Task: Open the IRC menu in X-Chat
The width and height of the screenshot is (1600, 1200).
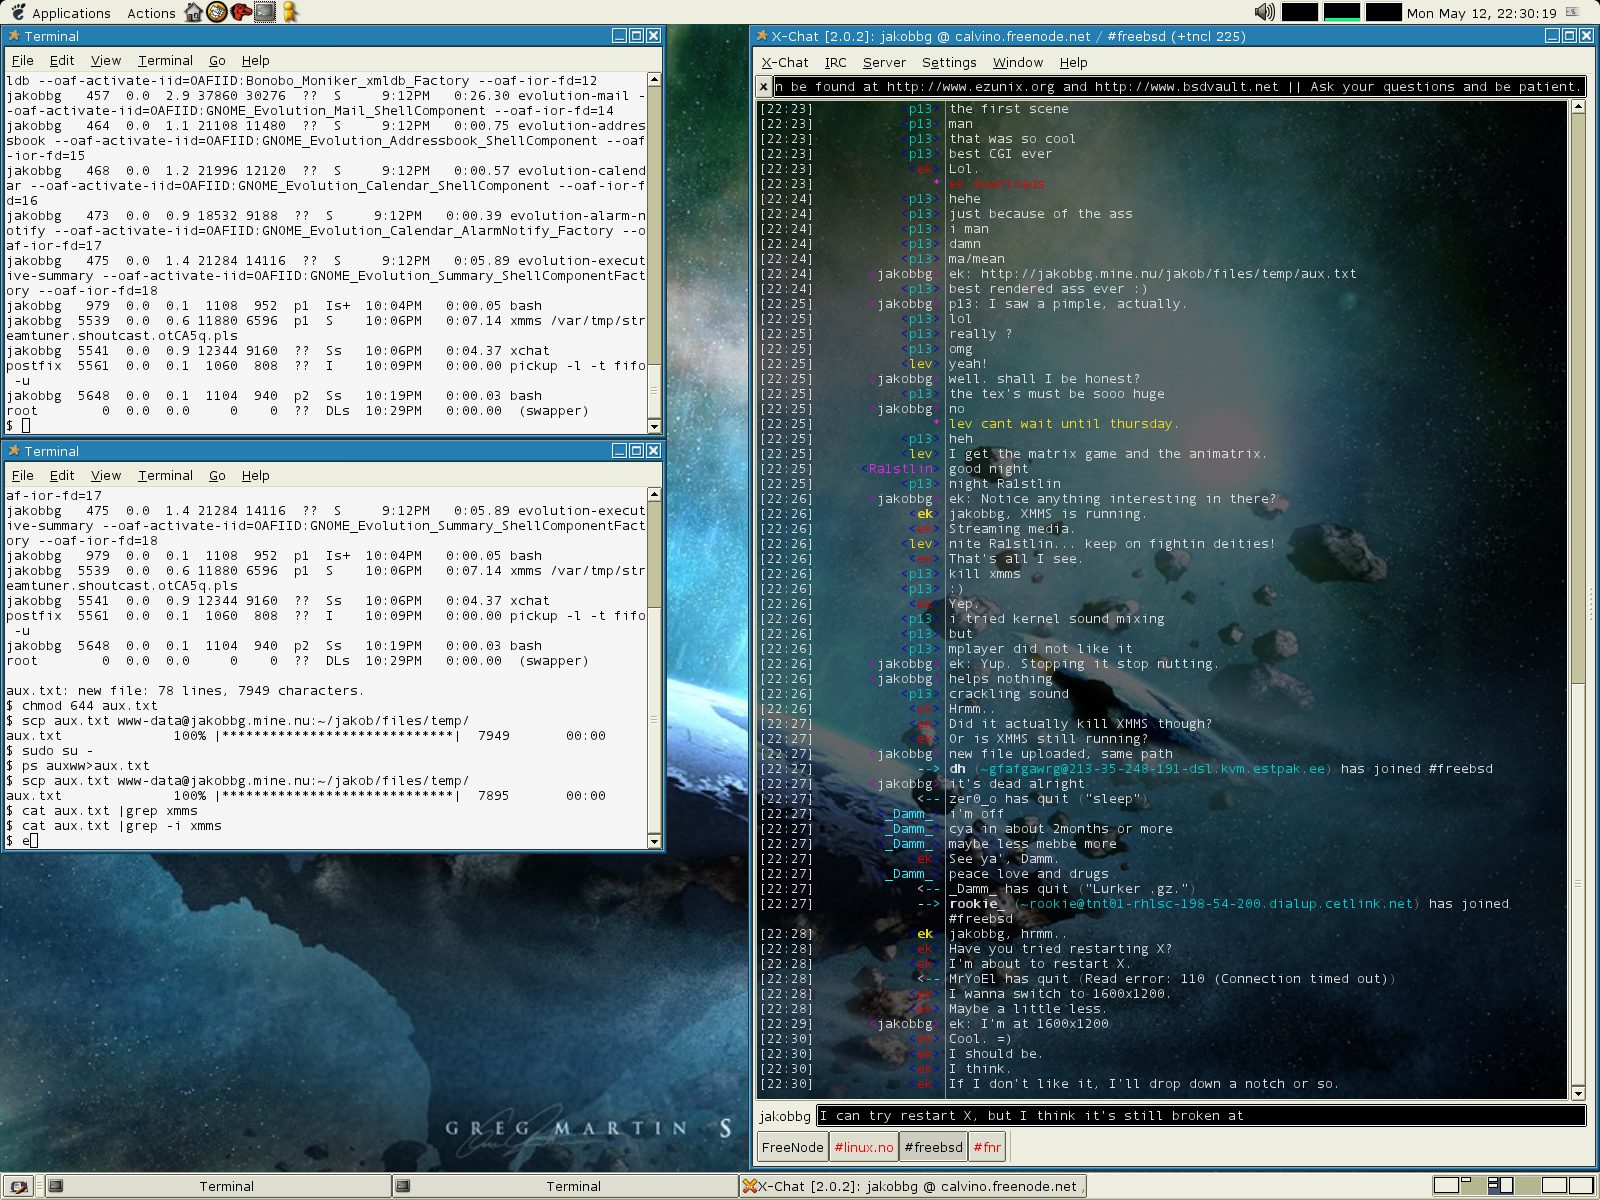Action: click(x=836, y=63)
